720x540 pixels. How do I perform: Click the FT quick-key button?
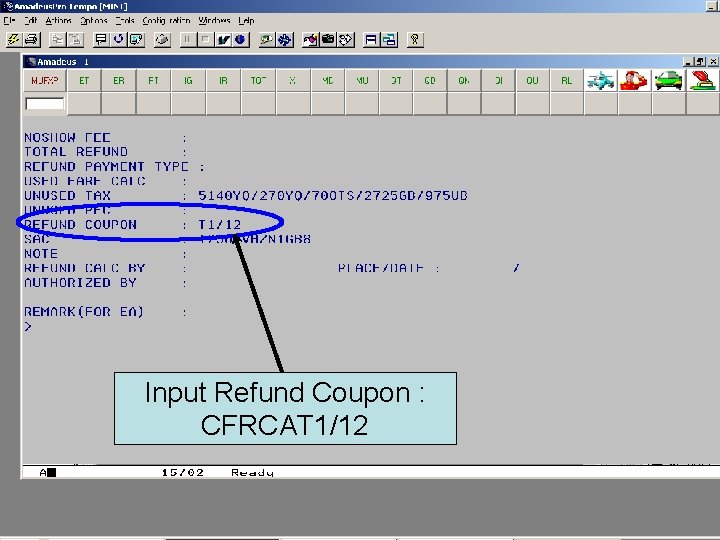[153, 80]
